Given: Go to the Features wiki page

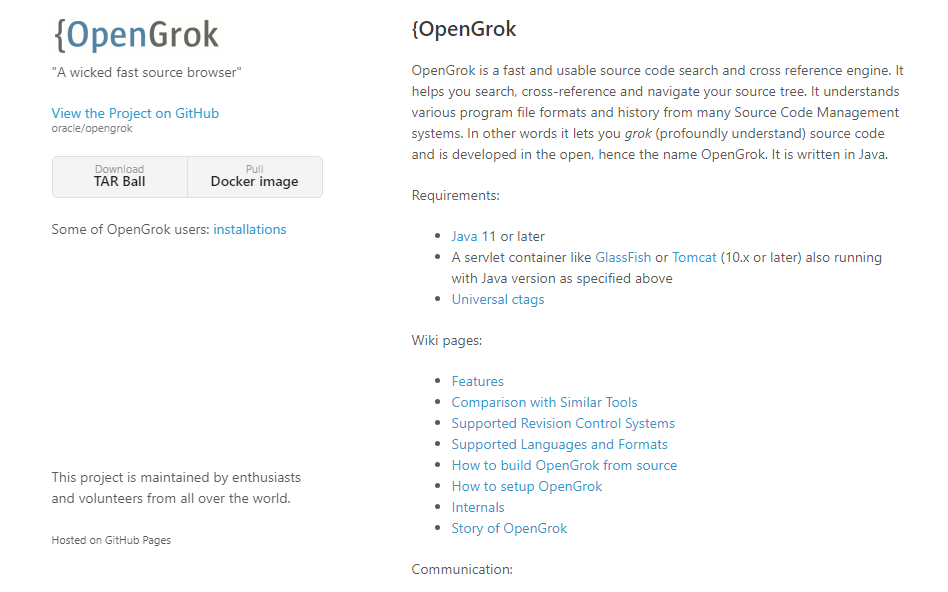Looking at the screenshot, I should 477,381.
